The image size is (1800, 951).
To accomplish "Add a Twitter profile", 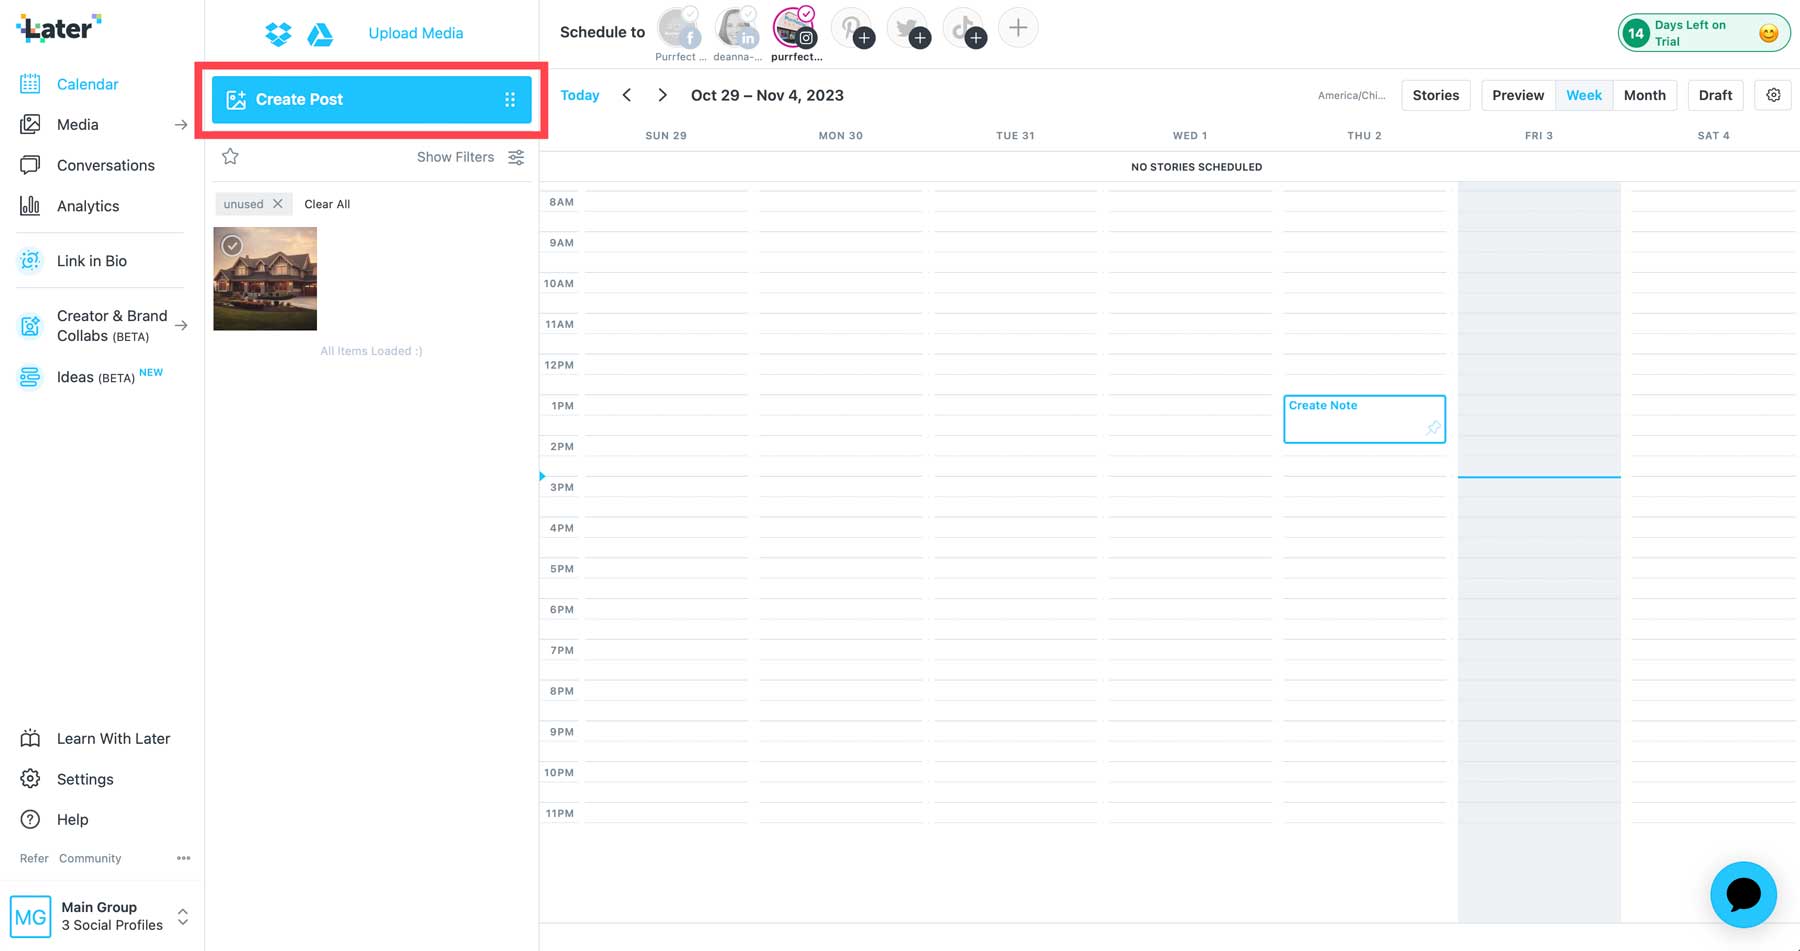I will [909, 28].
